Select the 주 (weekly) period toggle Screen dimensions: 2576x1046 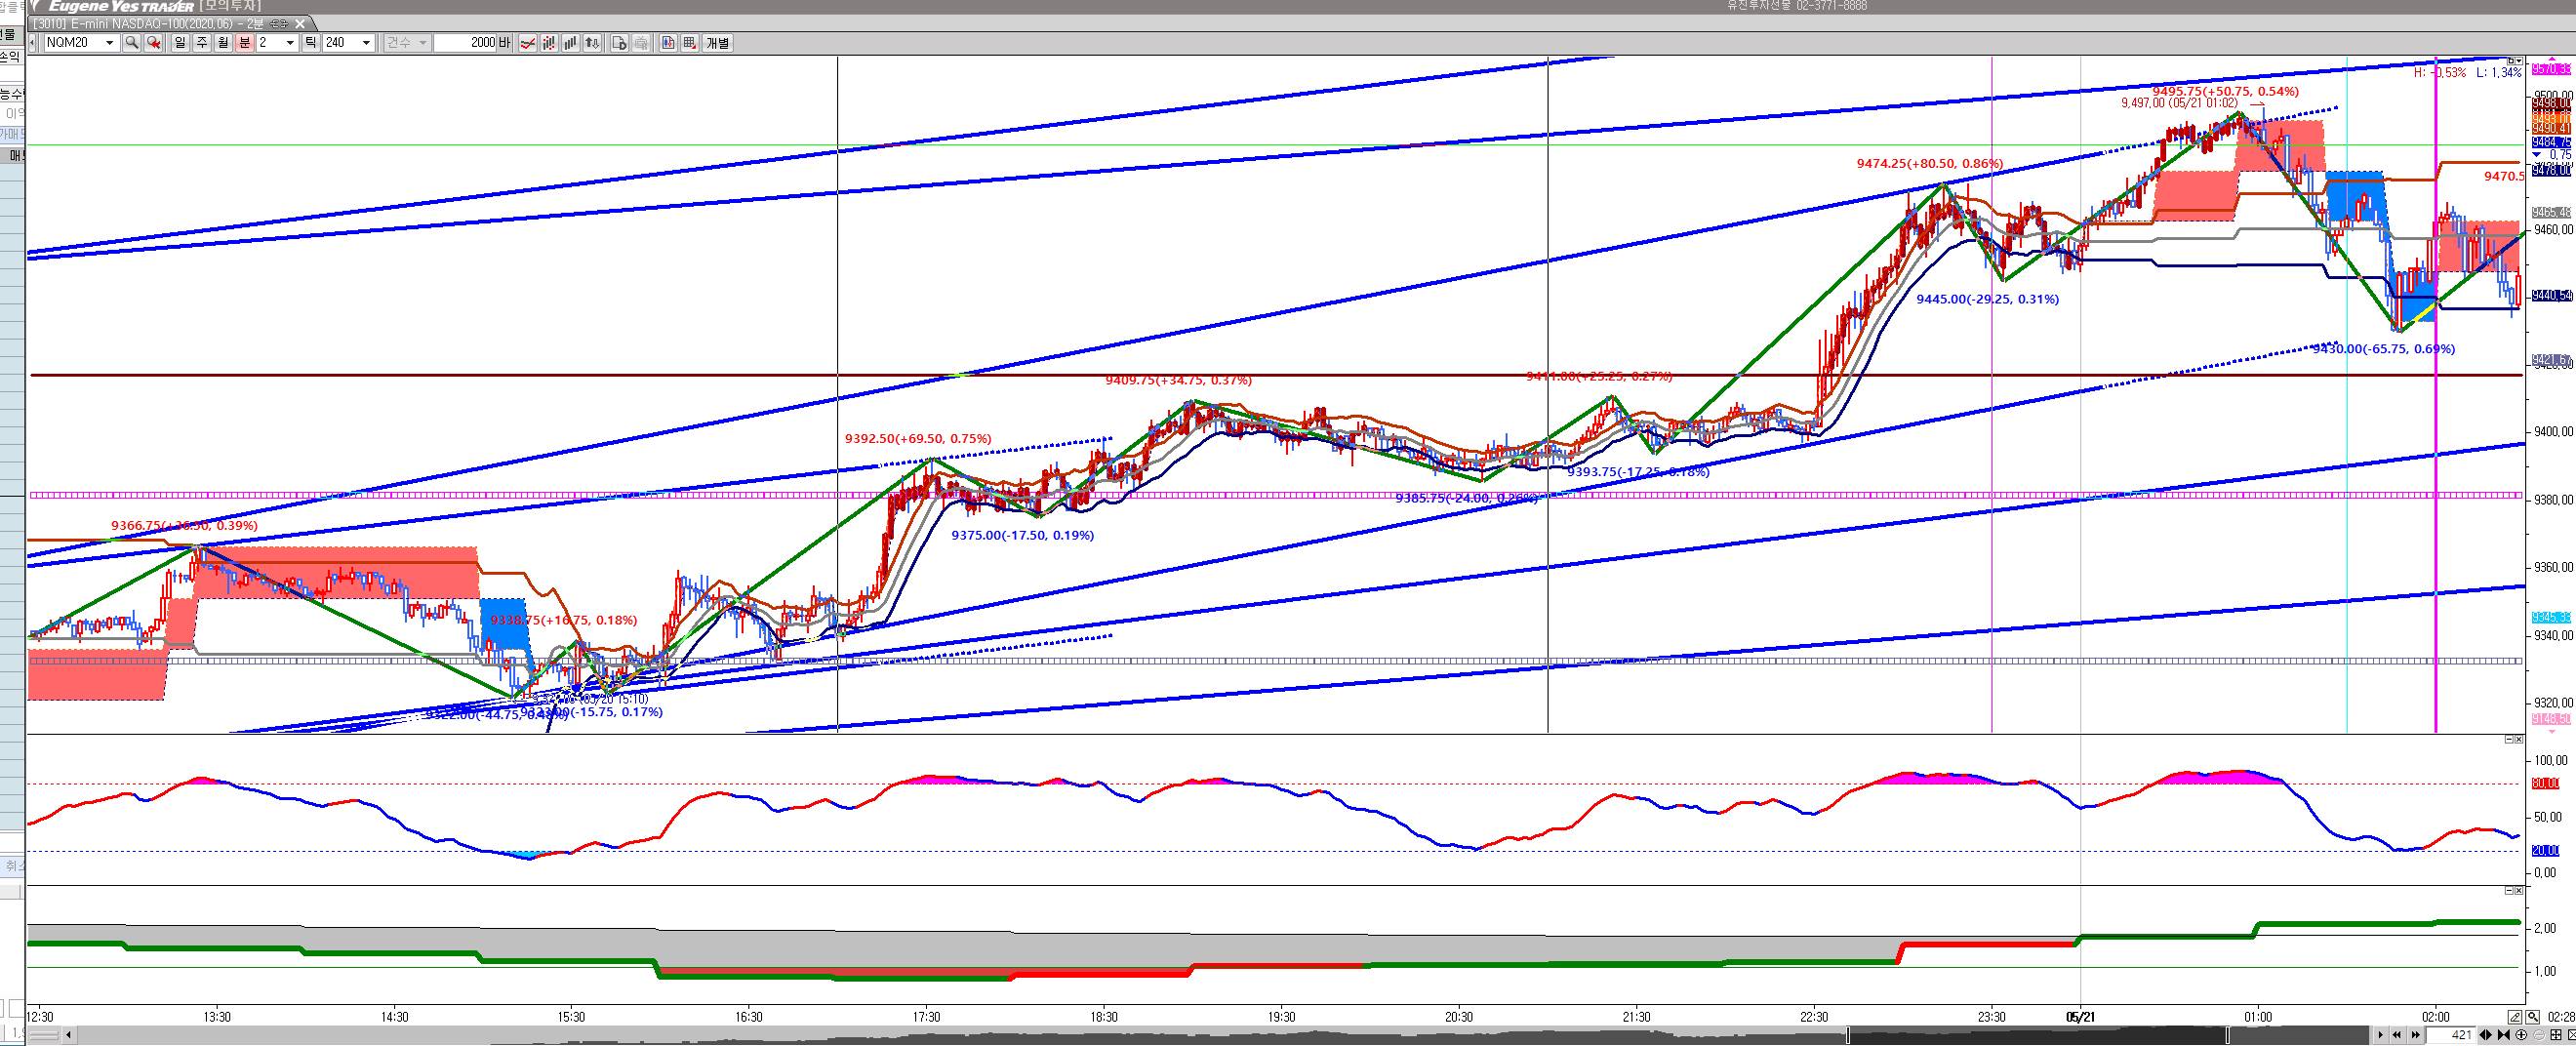[x=201, y=43]
